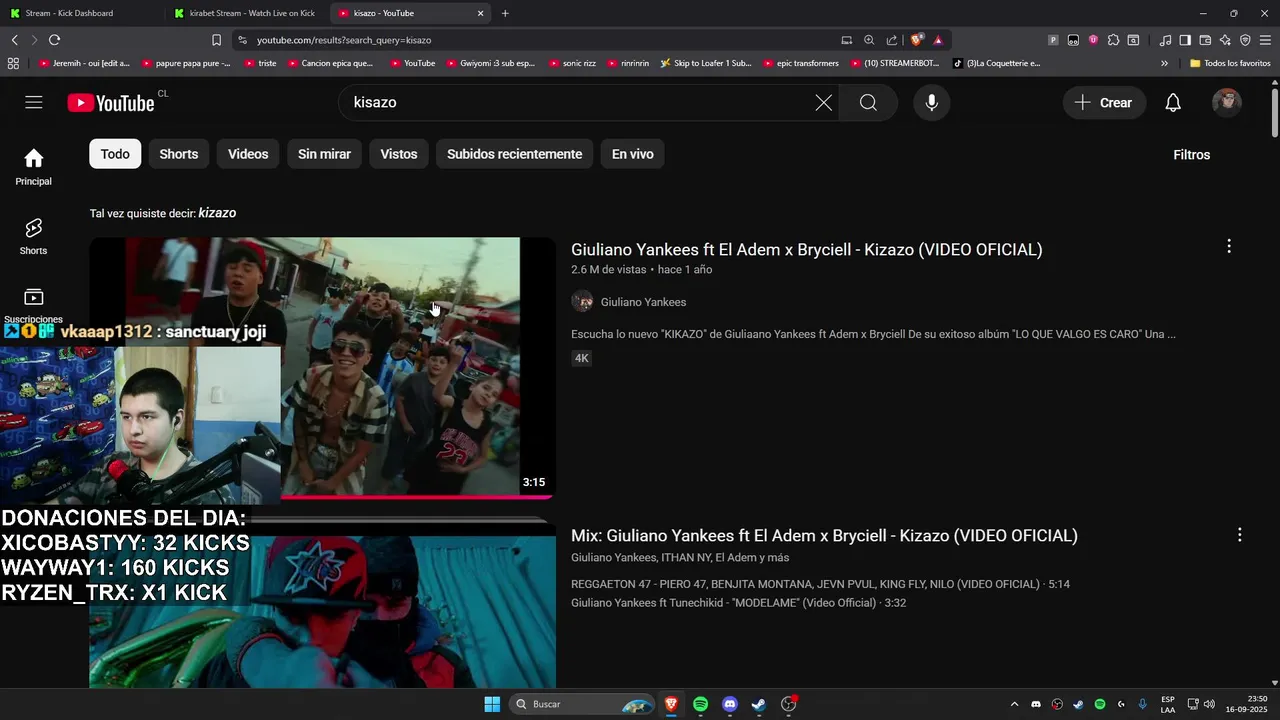Image resolution: width=1280 pixels, height=720 pixels.
Task: Click the taskbar Buscar search box
Action: 582,704
